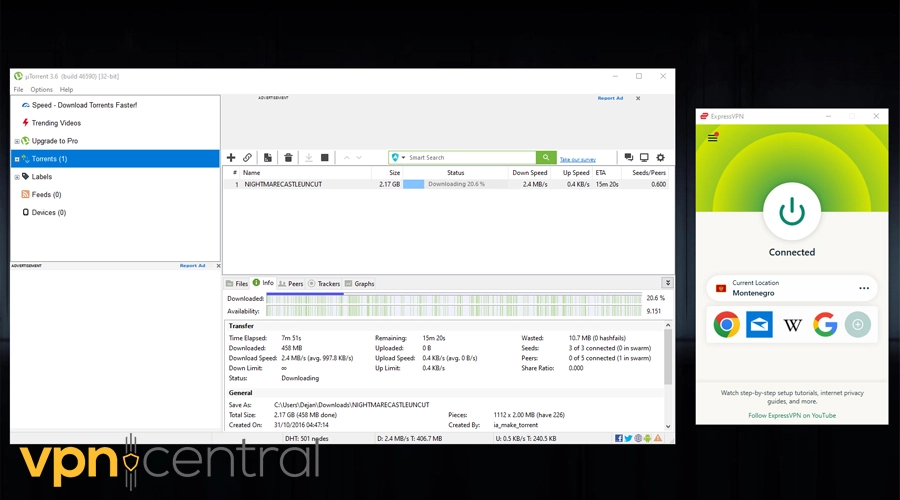Select the NIGHTMARECASTLEUNCUT torrent row
Viewport: 900px width, 500px height.
pos(445,184)
